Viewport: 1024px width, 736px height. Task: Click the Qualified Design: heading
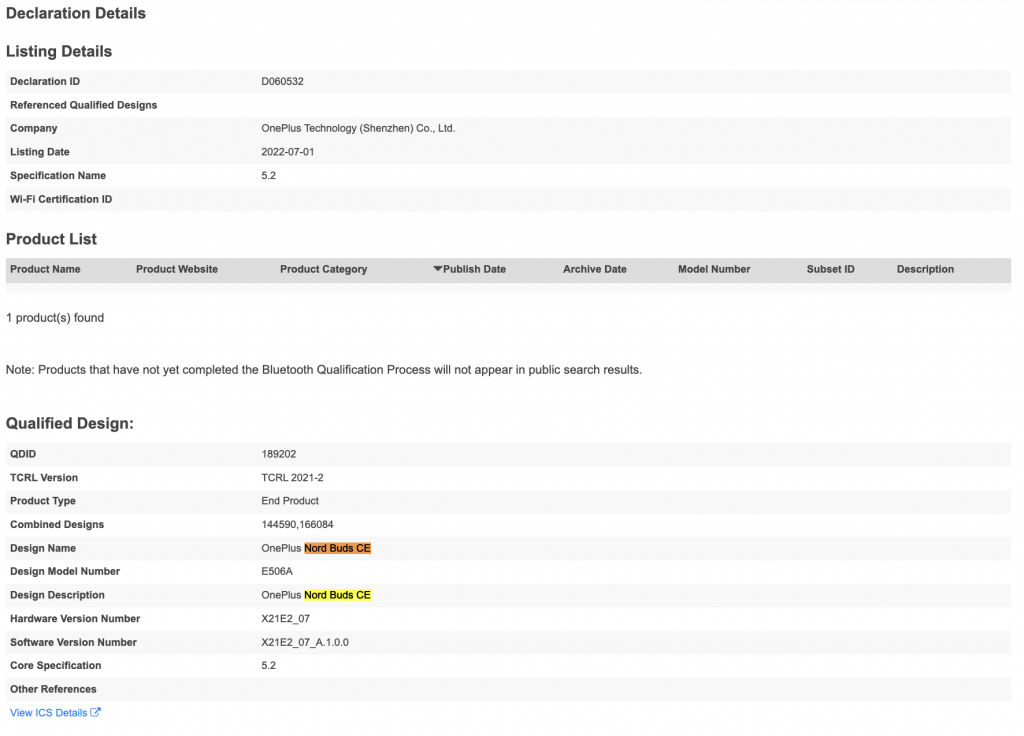click(70, 423)
